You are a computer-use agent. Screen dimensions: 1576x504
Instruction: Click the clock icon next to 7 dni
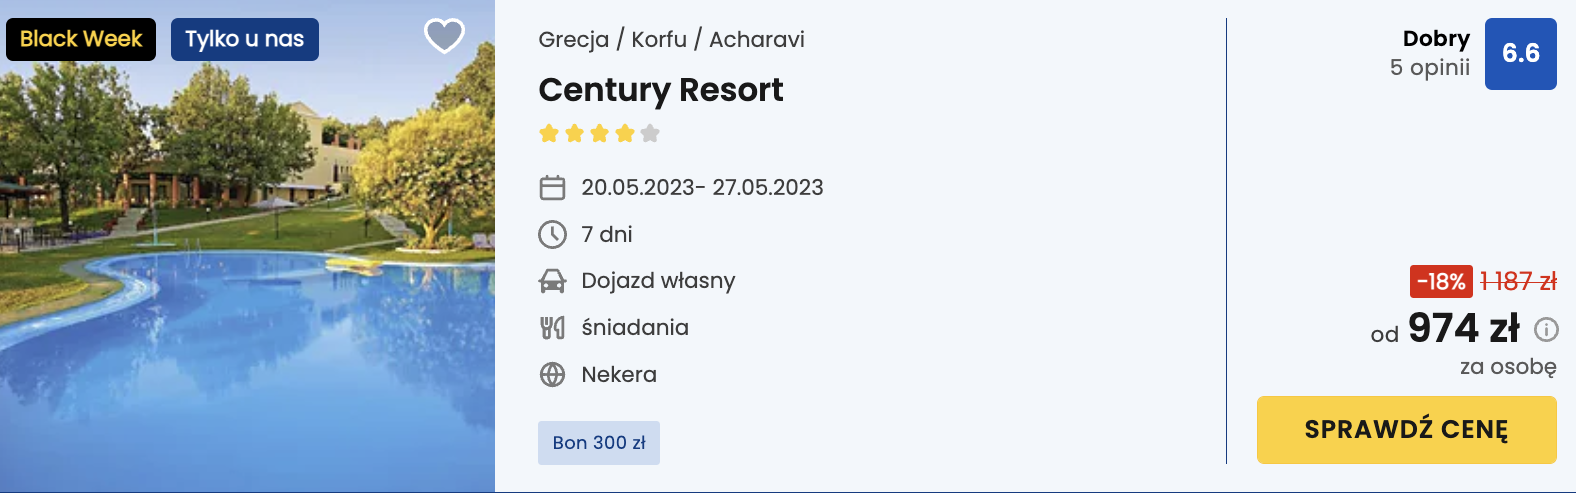coord(552,234)
